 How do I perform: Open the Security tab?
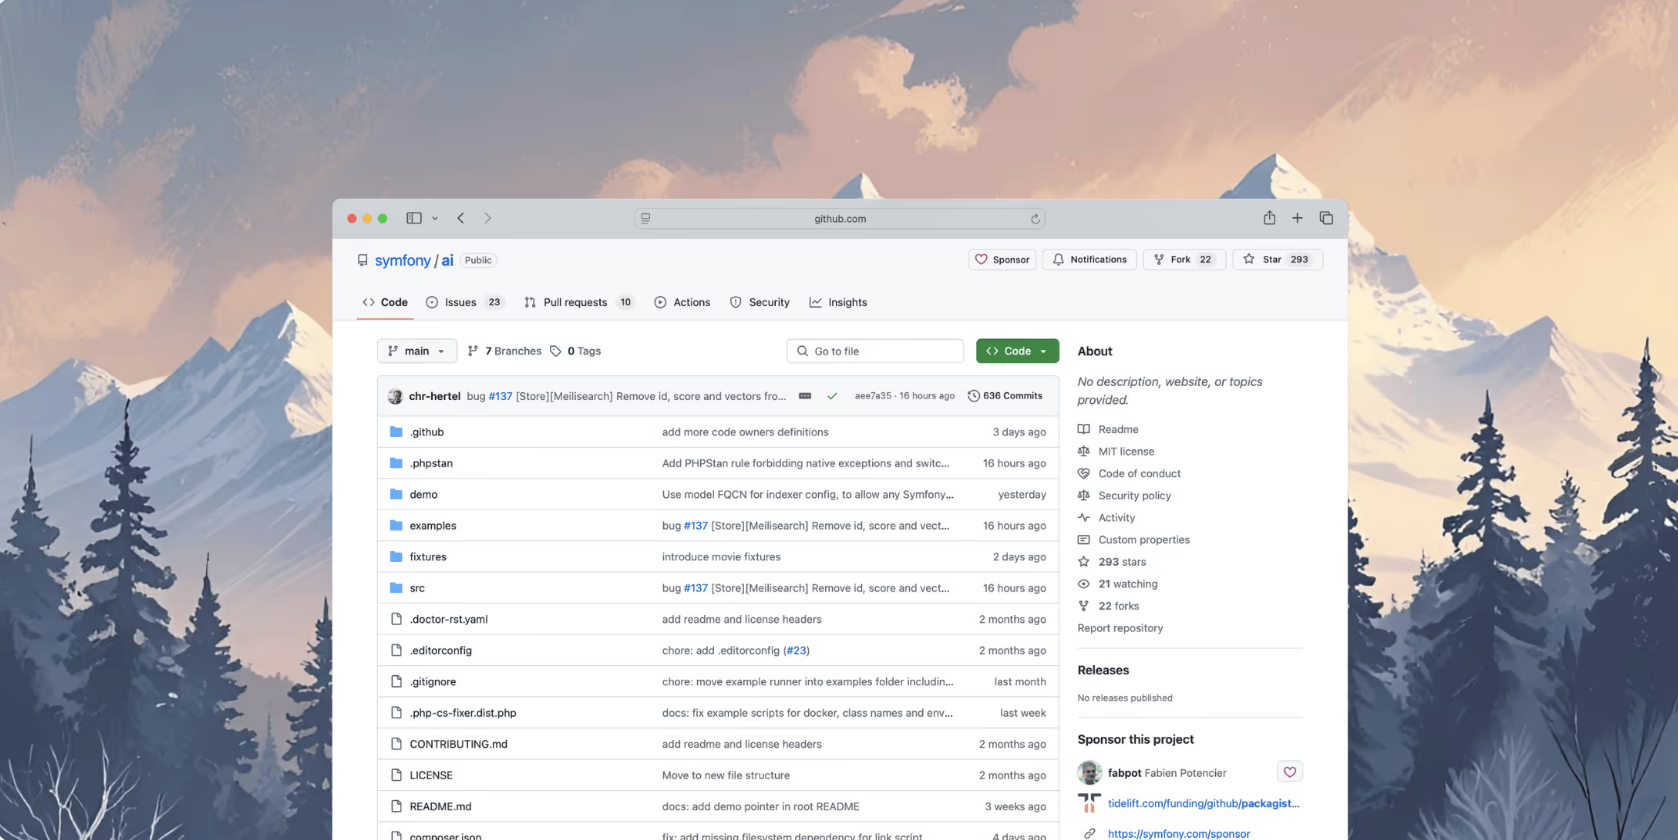pos(759,302)
